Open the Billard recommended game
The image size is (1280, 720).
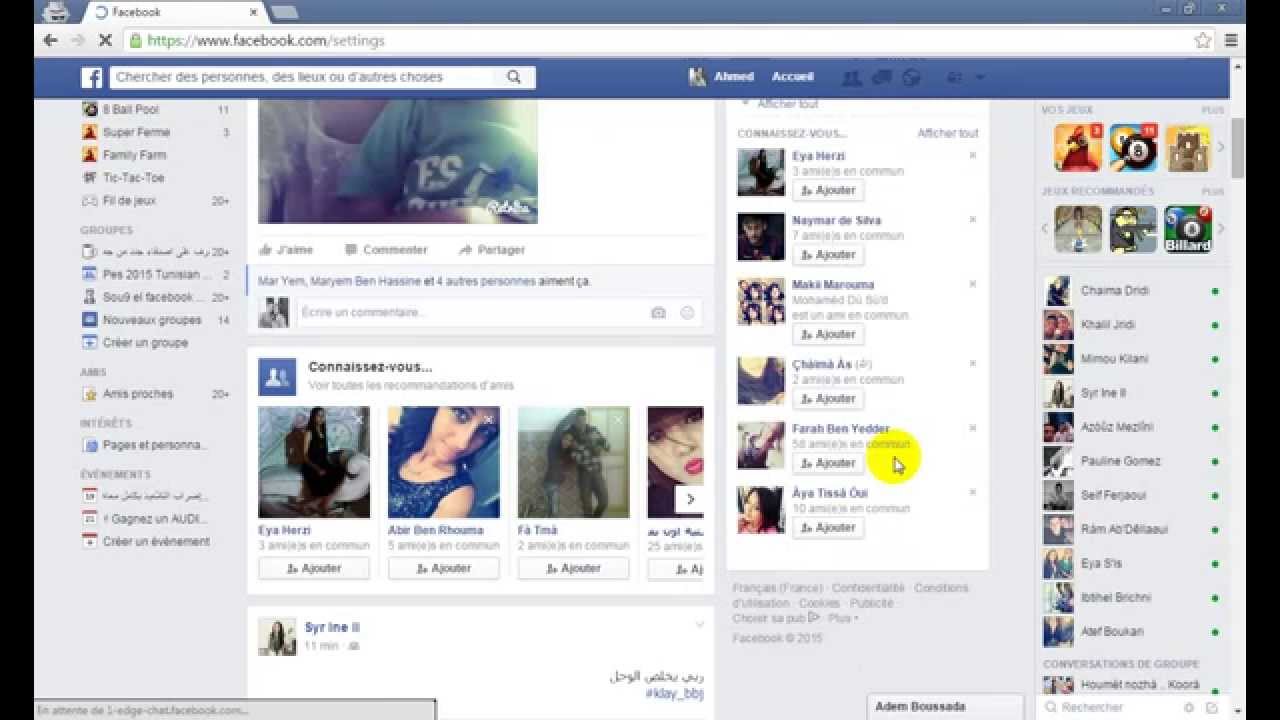coord(1188,229)
